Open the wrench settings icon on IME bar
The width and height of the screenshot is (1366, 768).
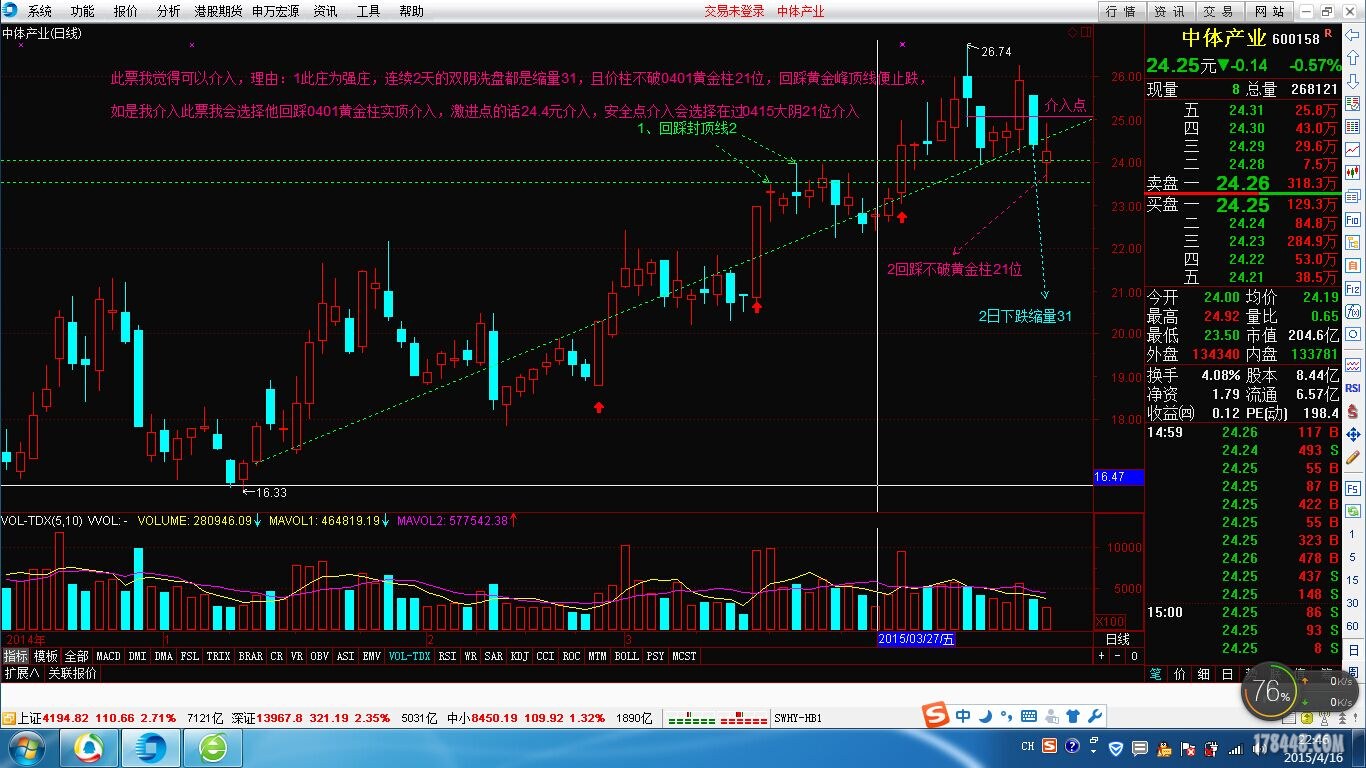pyautogui.click(x=1095, y=716)
